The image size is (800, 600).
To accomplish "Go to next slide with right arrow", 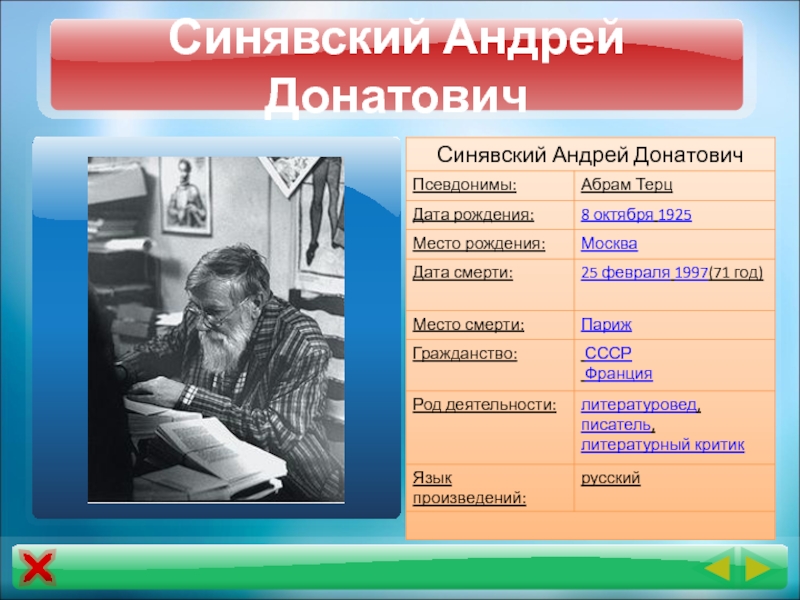I will (758, 567).
